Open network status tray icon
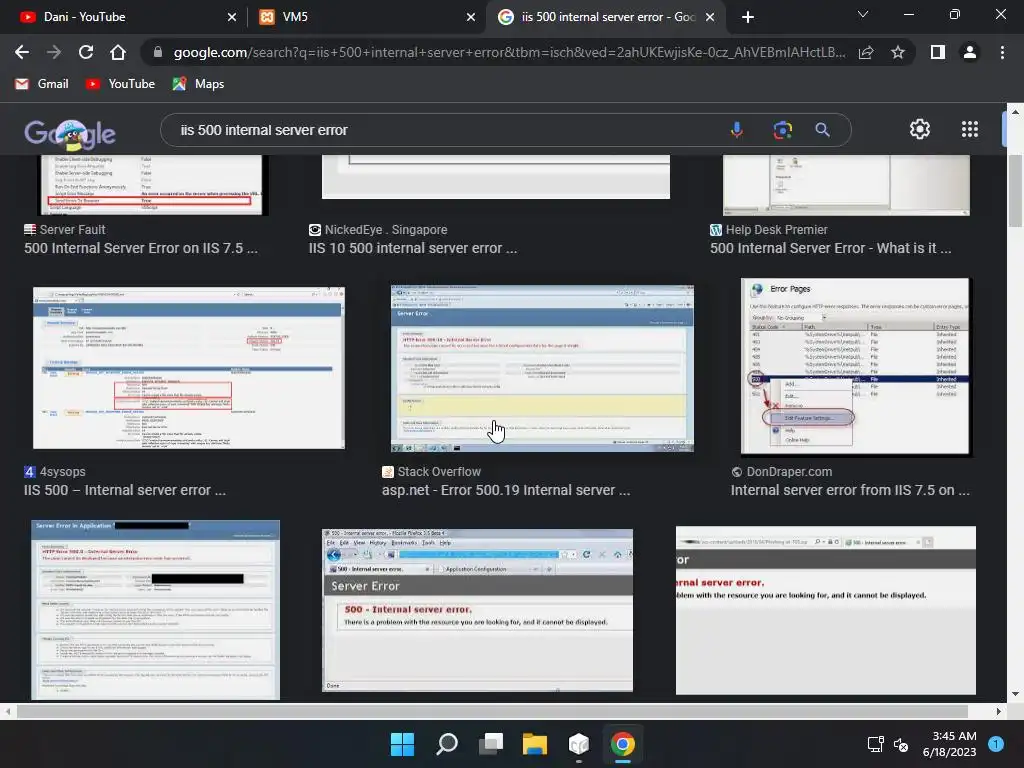The width and height of the screenshot is (1024, 768). [875, 744]
